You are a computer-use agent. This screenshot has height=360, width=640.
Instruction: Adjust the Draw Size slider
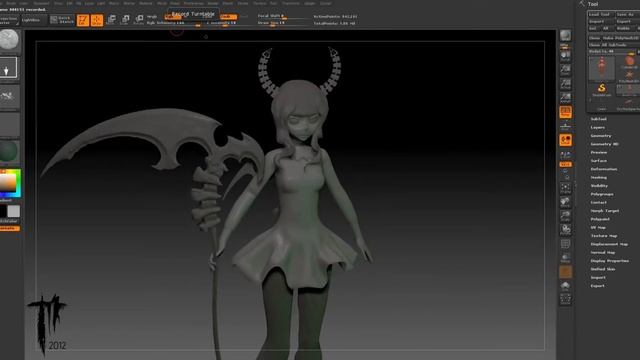(284, 23)
